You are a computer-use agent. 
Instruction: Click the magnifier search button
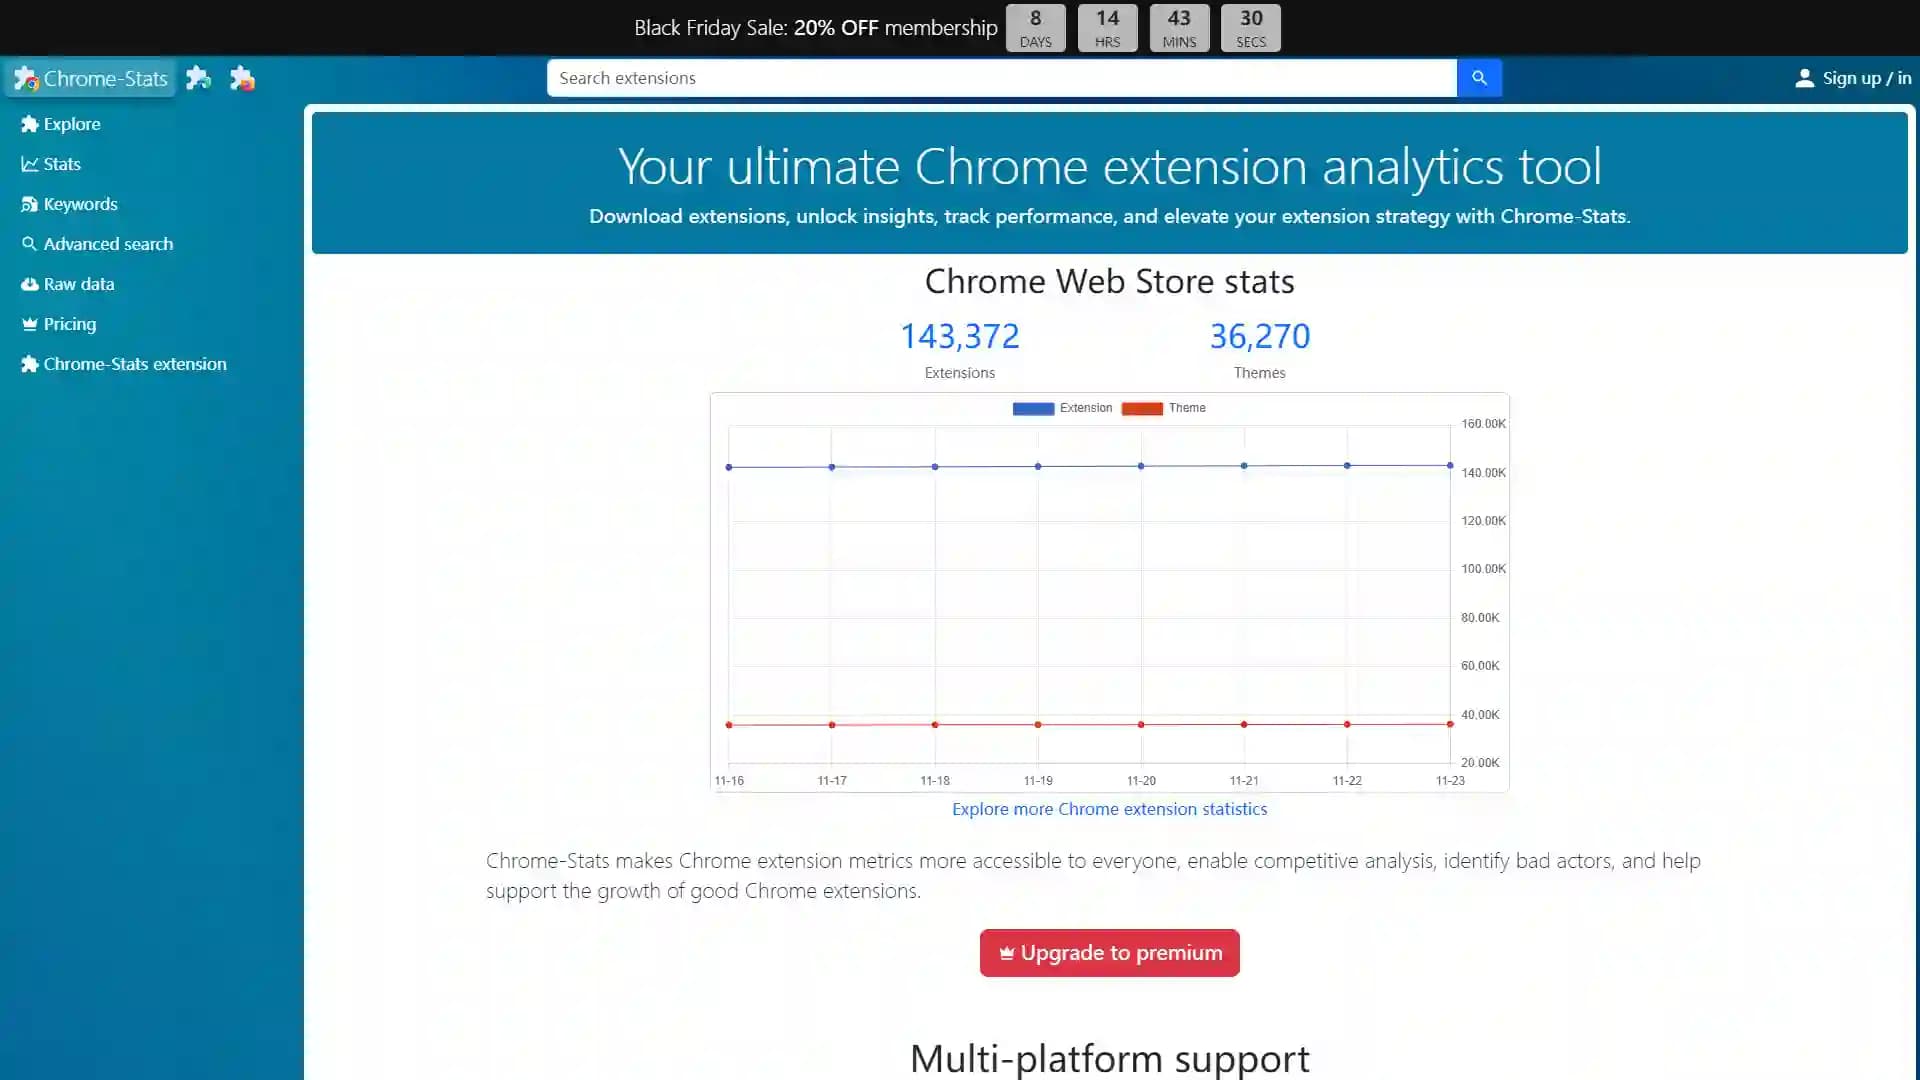[1479, 78]
